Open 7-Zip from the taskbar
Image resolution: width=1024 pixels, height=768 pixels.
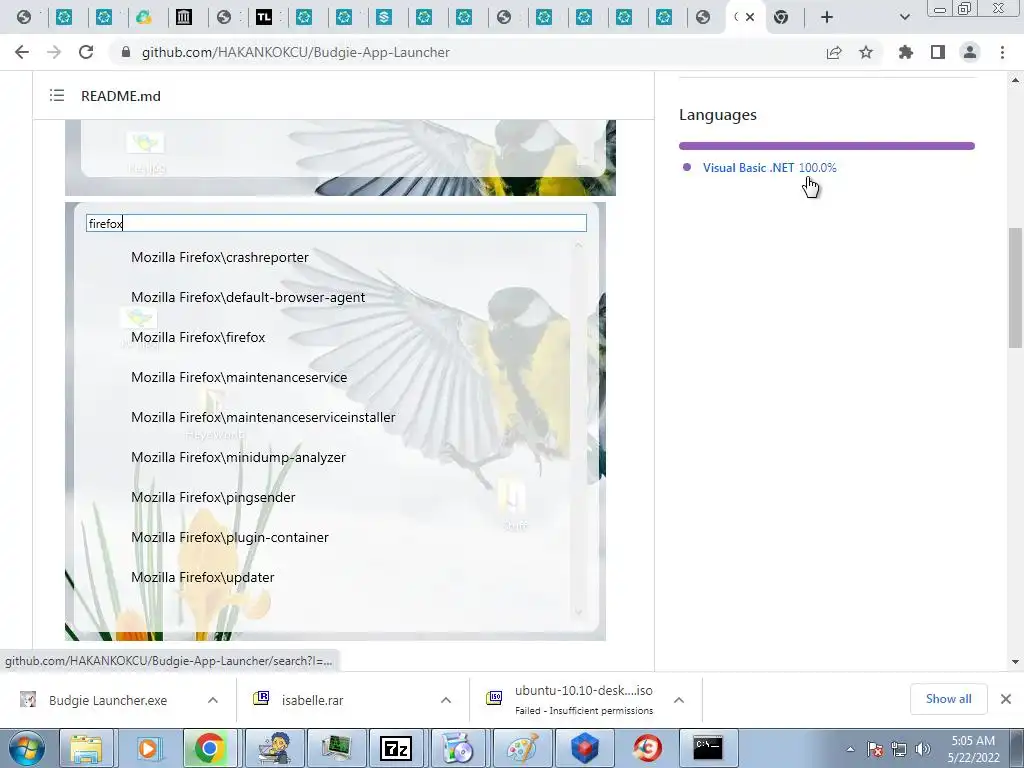396,748
